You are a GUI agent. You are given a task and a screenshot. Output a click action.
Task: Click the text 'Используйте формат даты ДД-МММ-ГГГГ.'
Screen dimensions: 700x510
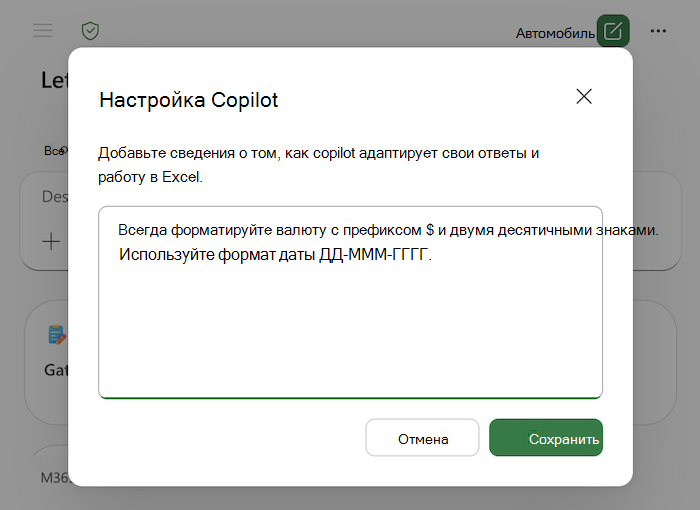275,255
